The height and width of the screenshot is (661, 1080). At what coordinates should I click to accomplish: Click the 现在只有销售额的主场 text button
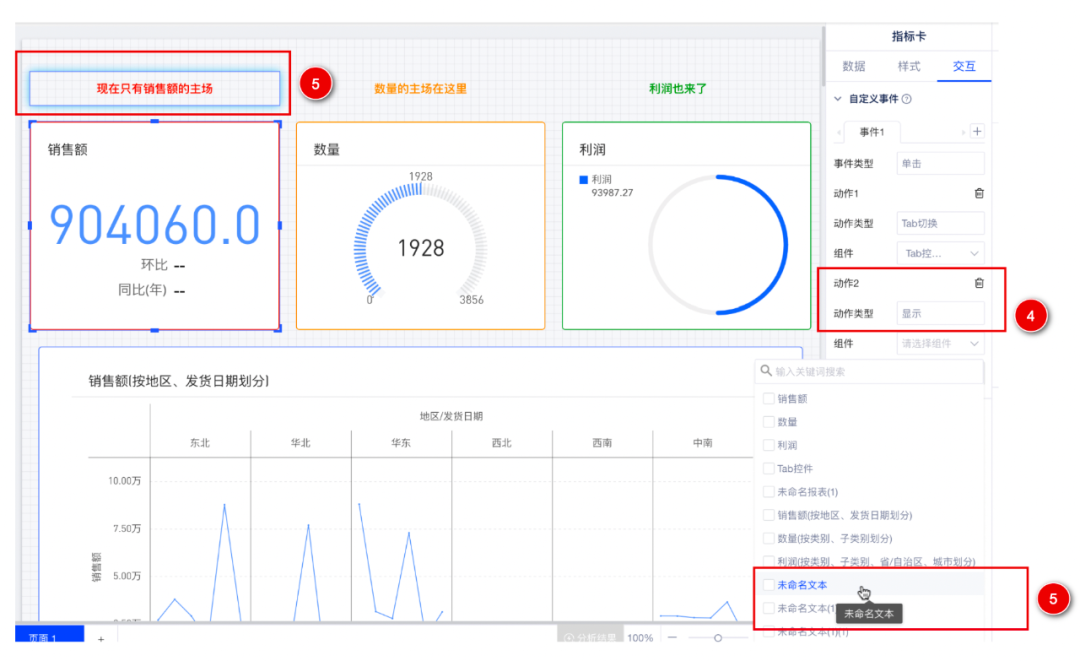click(x=154, y=88)
